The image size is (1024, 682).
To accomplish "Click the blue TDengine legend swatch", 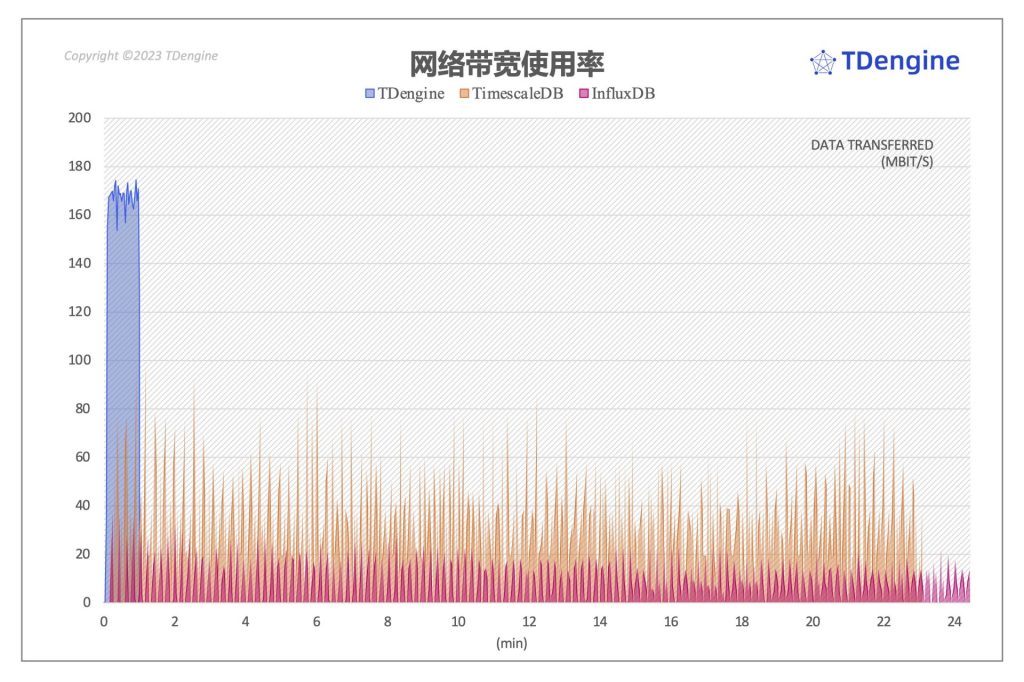I will 370,93.
